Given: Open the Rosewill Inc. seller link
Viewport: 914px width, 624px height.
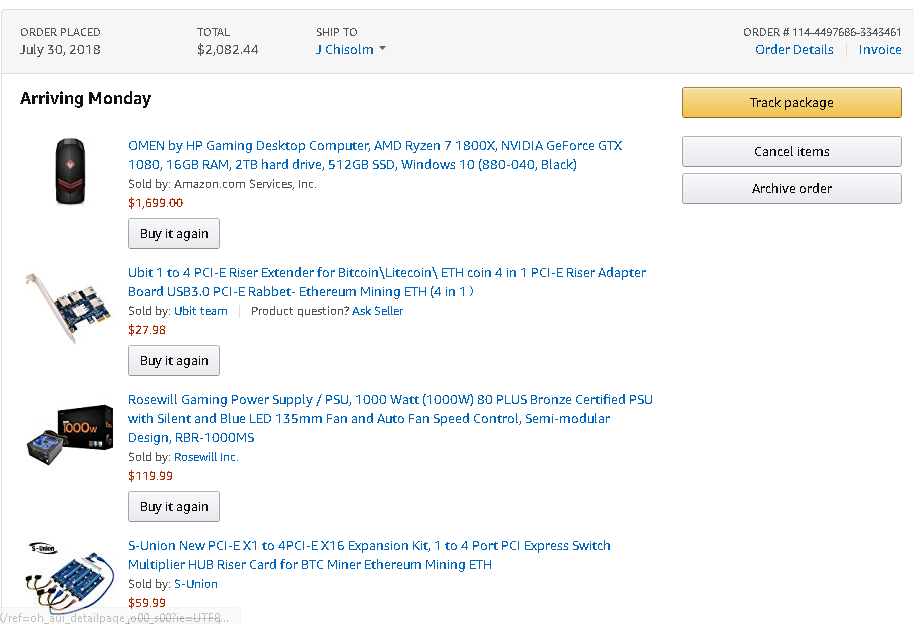Looking at the screenshot, I should click(206, 457).
